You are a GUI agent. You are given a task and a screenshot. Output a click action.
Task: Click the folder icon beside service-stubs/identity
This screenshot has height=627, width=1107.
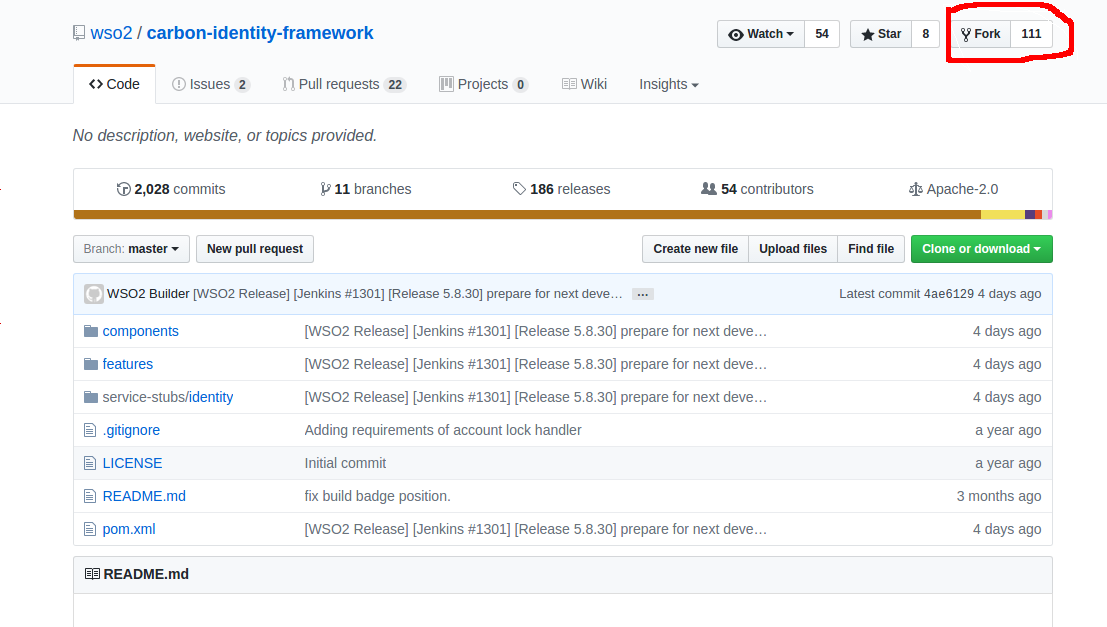[90, 398]
